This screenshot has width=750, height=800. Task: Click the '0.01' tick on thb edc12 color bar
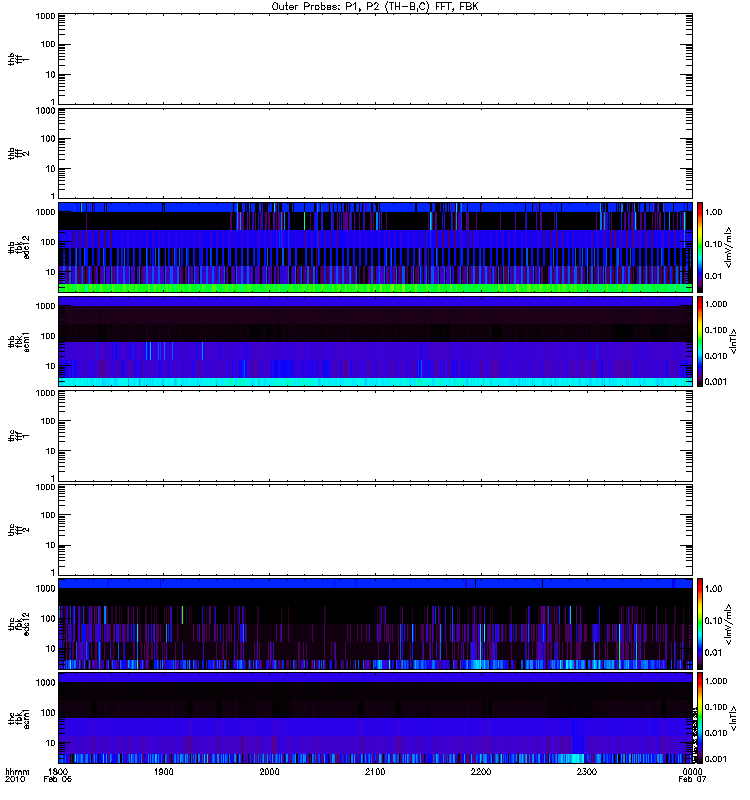[x=714, y=276]
